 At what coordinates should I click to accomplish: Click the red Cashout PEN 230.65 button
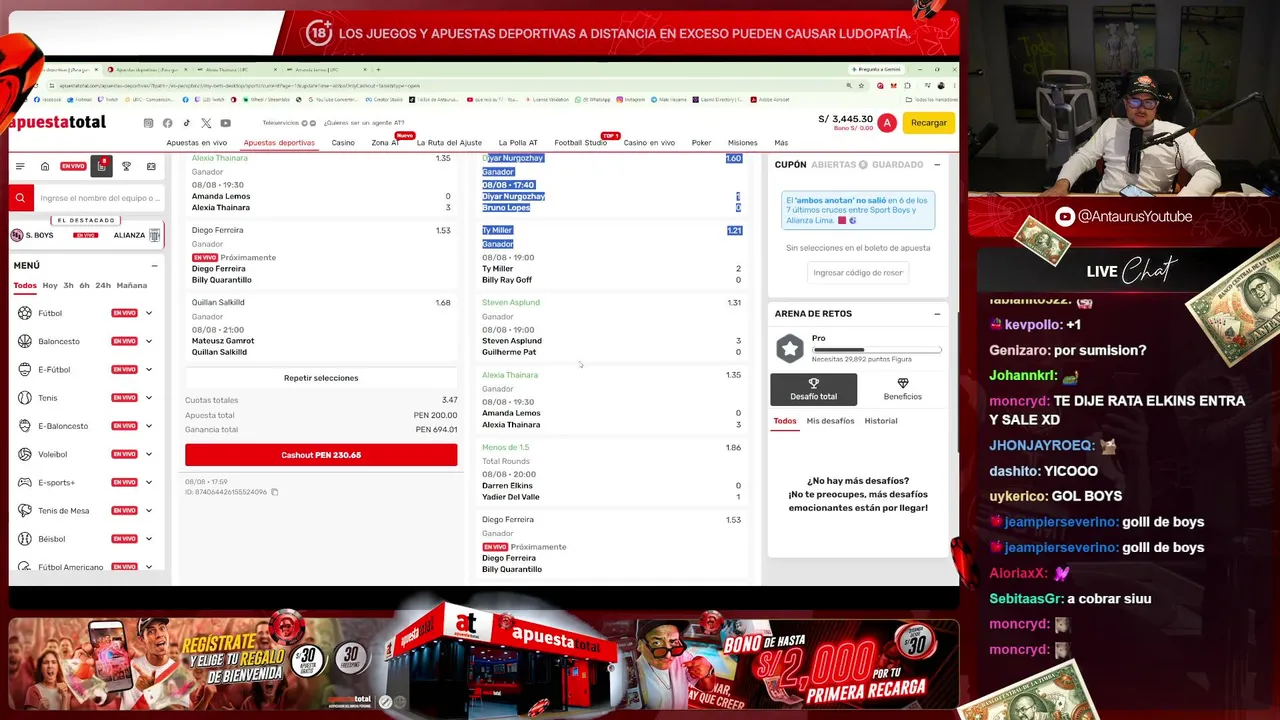321,455
